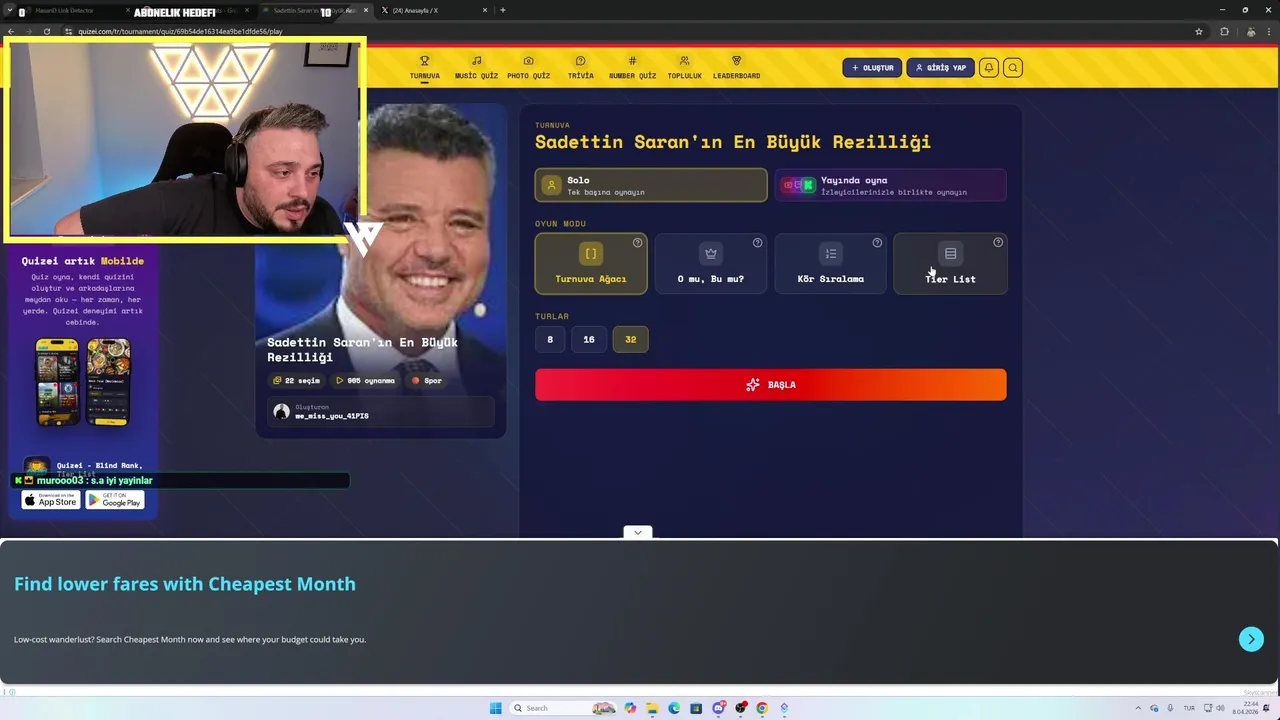1280x720 pixels.
Task: Click 'Find lower fares with Cheapest Month'
Action: click(x=185, y=584)
